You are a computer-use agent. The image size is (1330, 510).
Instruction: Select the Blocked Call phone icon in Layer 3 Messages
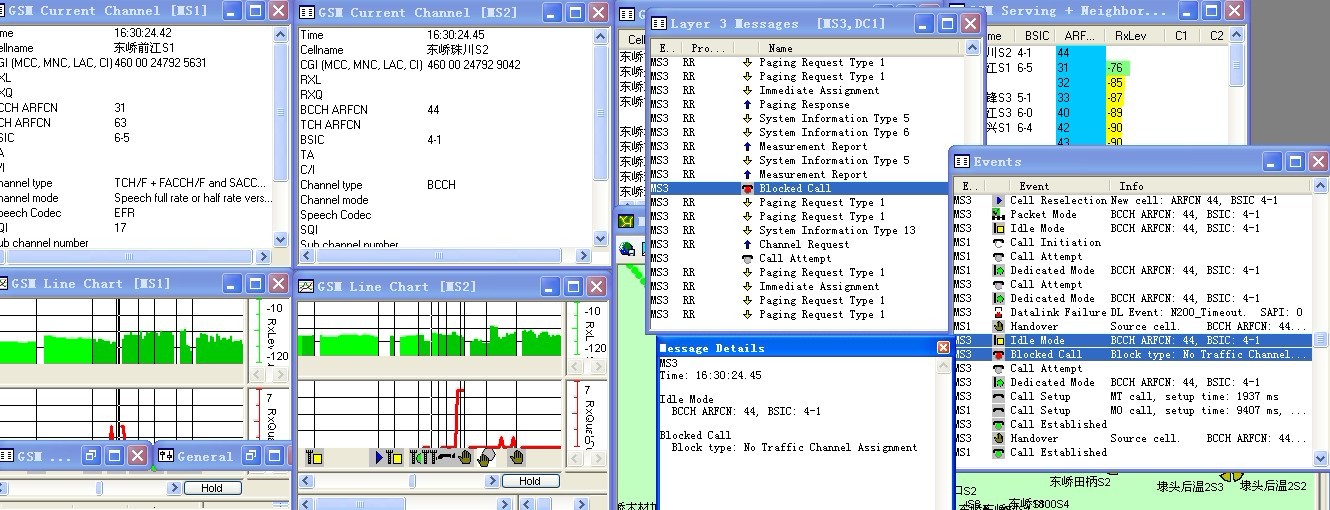click(747, 188)
